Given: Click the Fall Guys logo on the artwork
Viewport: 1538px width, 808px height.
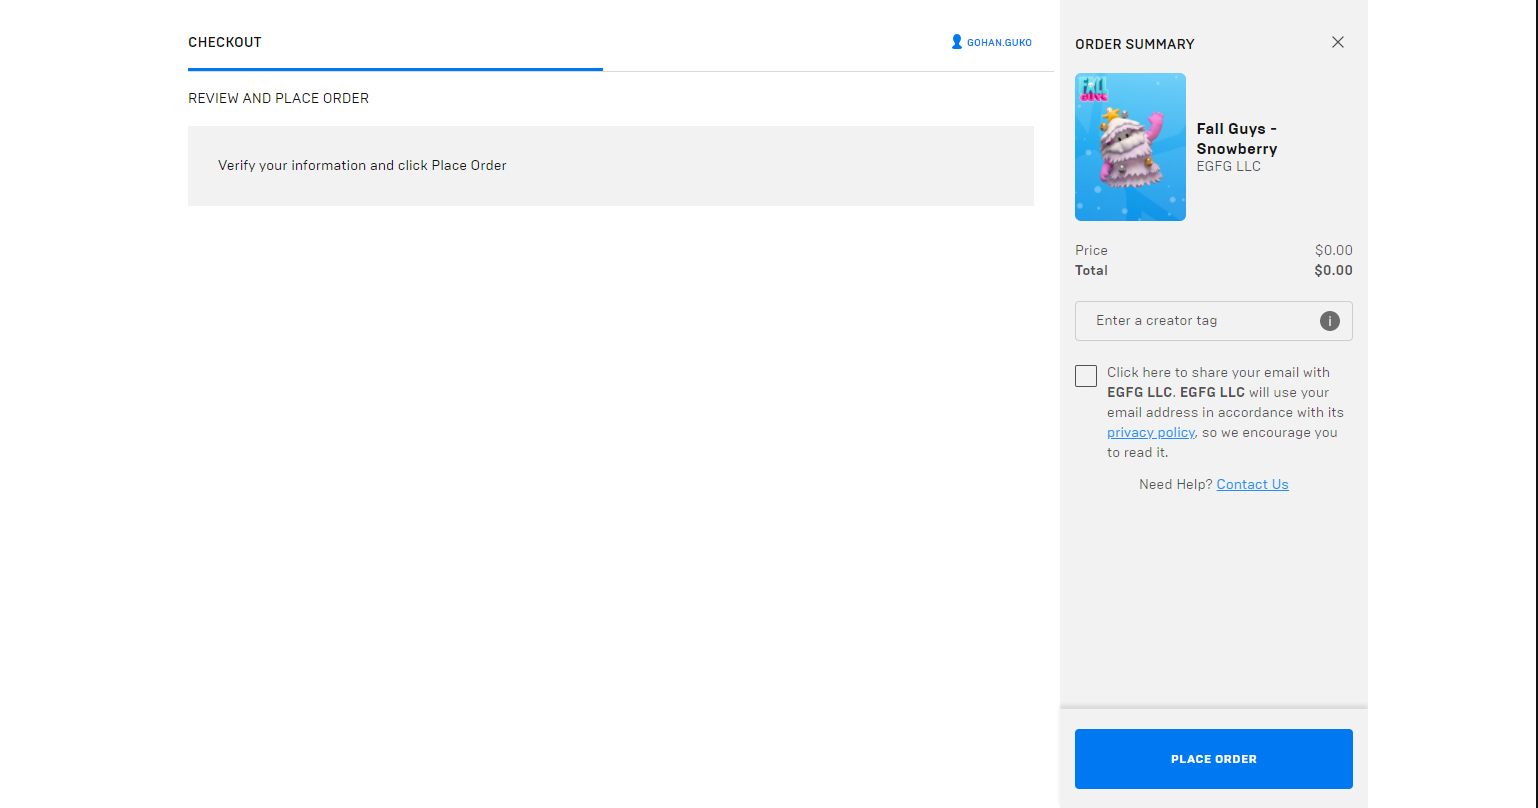Looking at the screenshot, I should coord(1093,89).
